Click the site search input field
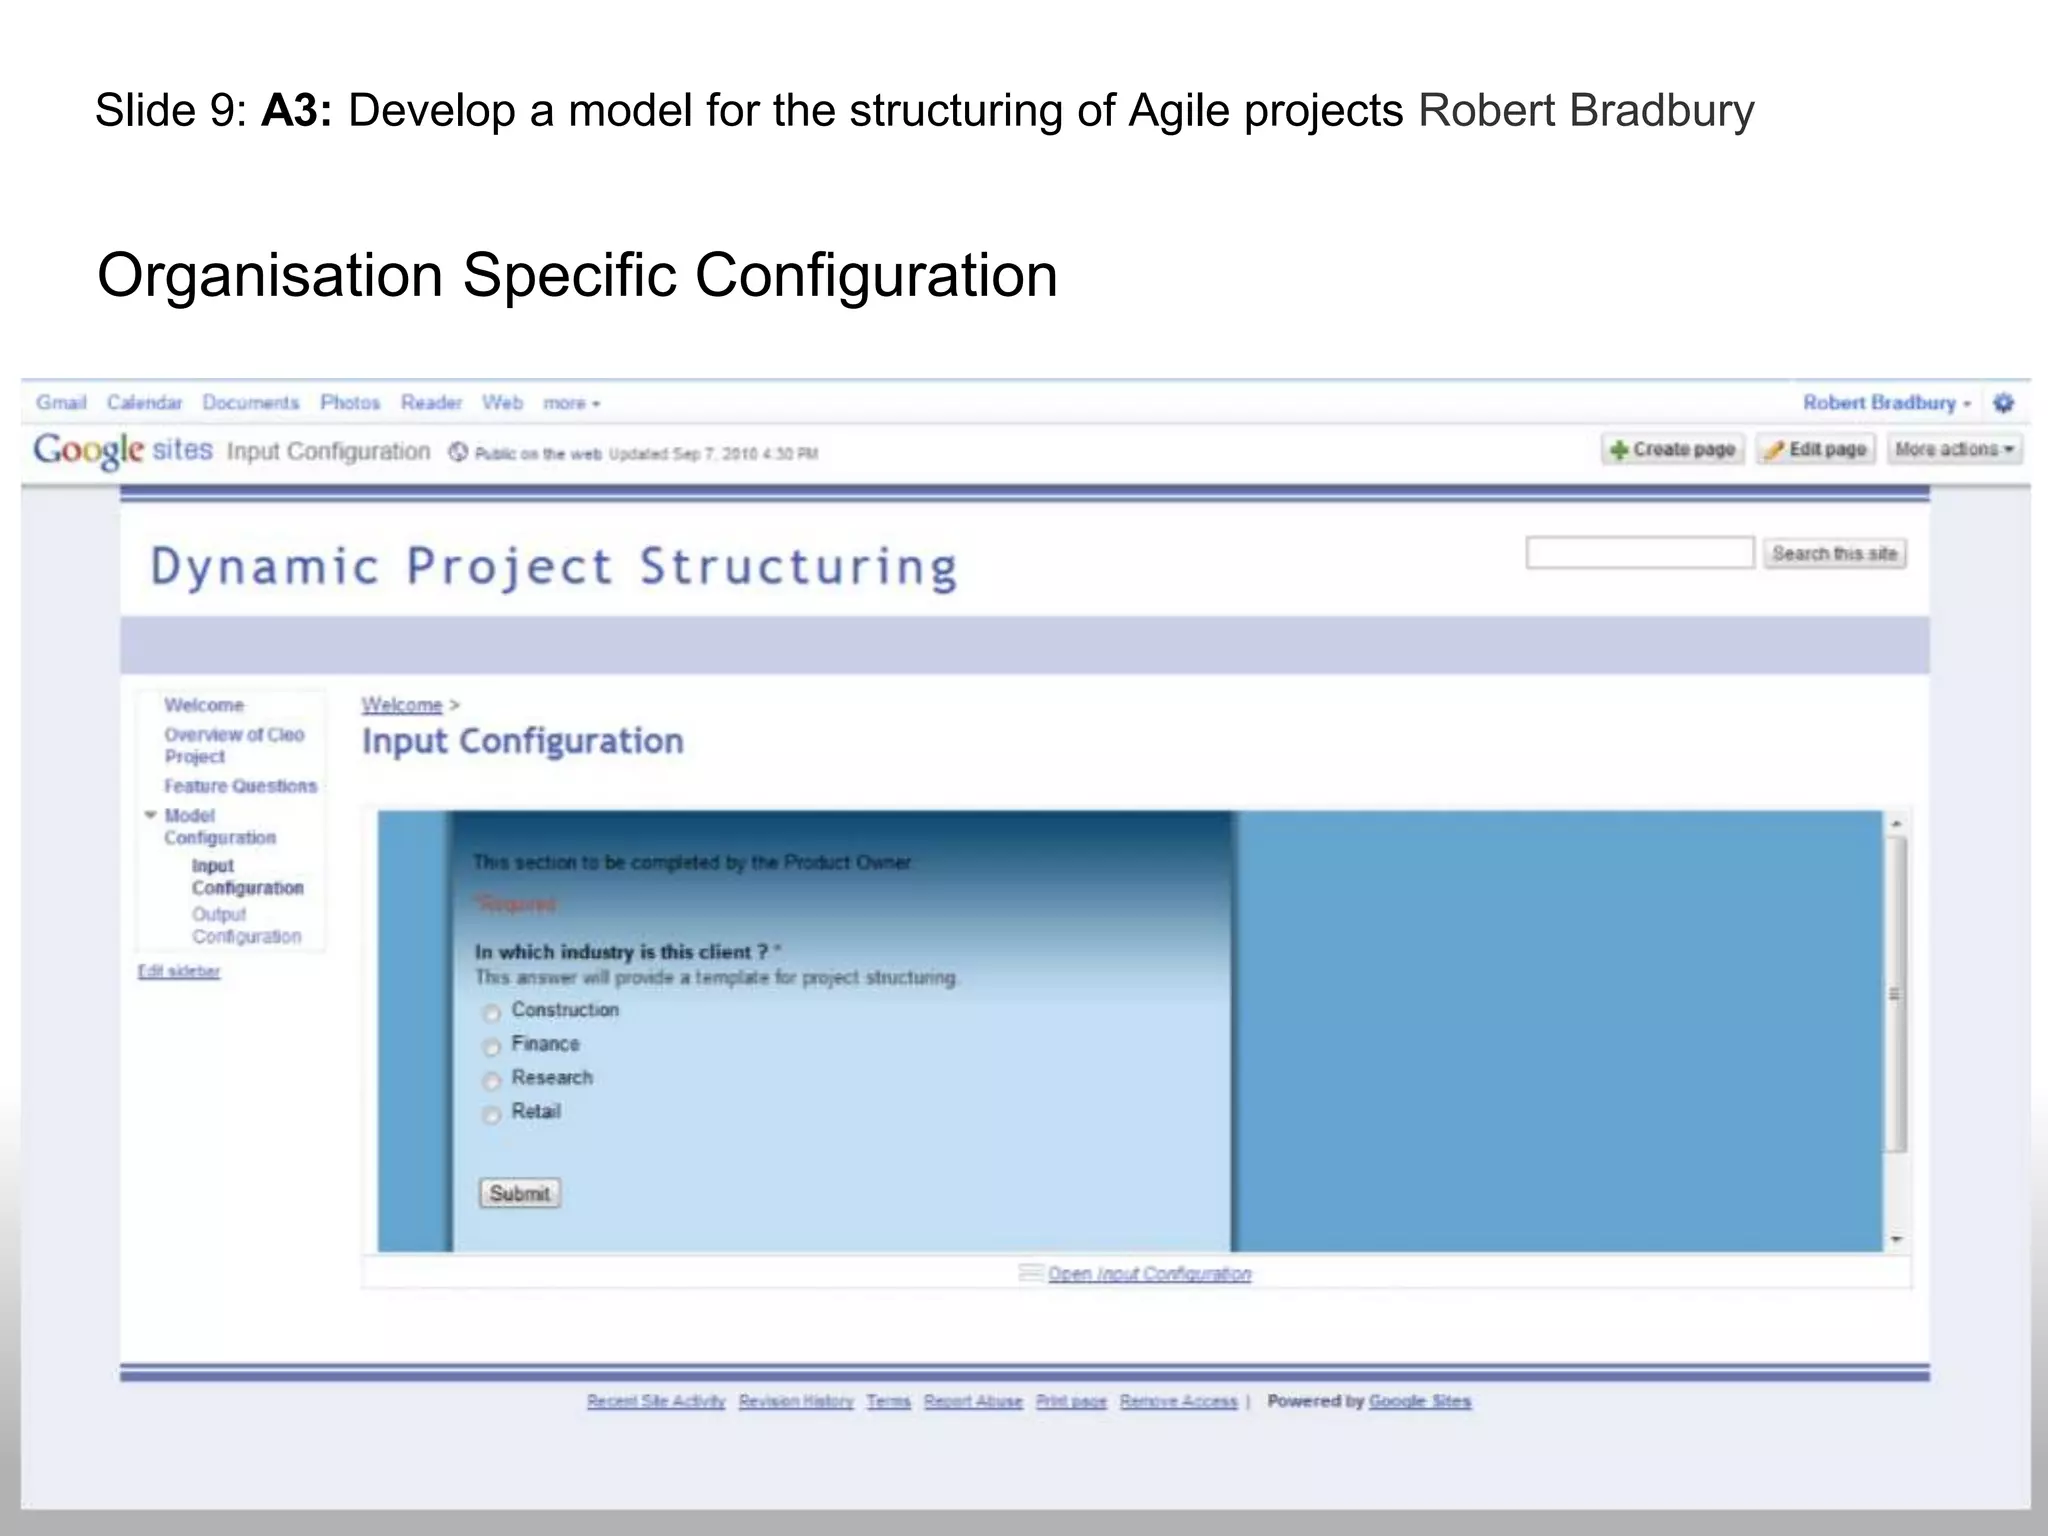The height and width of the screenshot is (1536, 2048). 1640,553
